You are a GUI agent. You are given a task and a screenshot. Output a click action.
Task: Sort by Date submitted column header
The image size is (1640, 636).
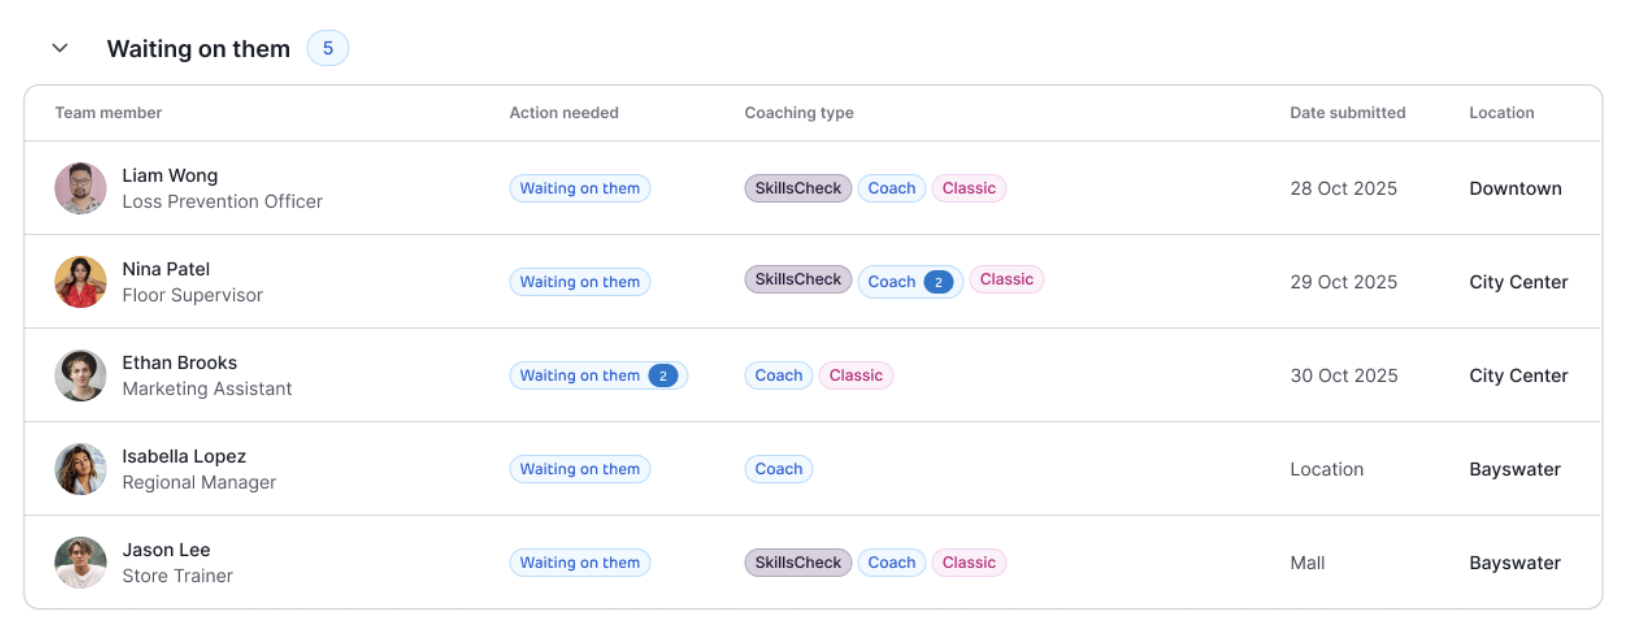click(x=1347, y=113)
